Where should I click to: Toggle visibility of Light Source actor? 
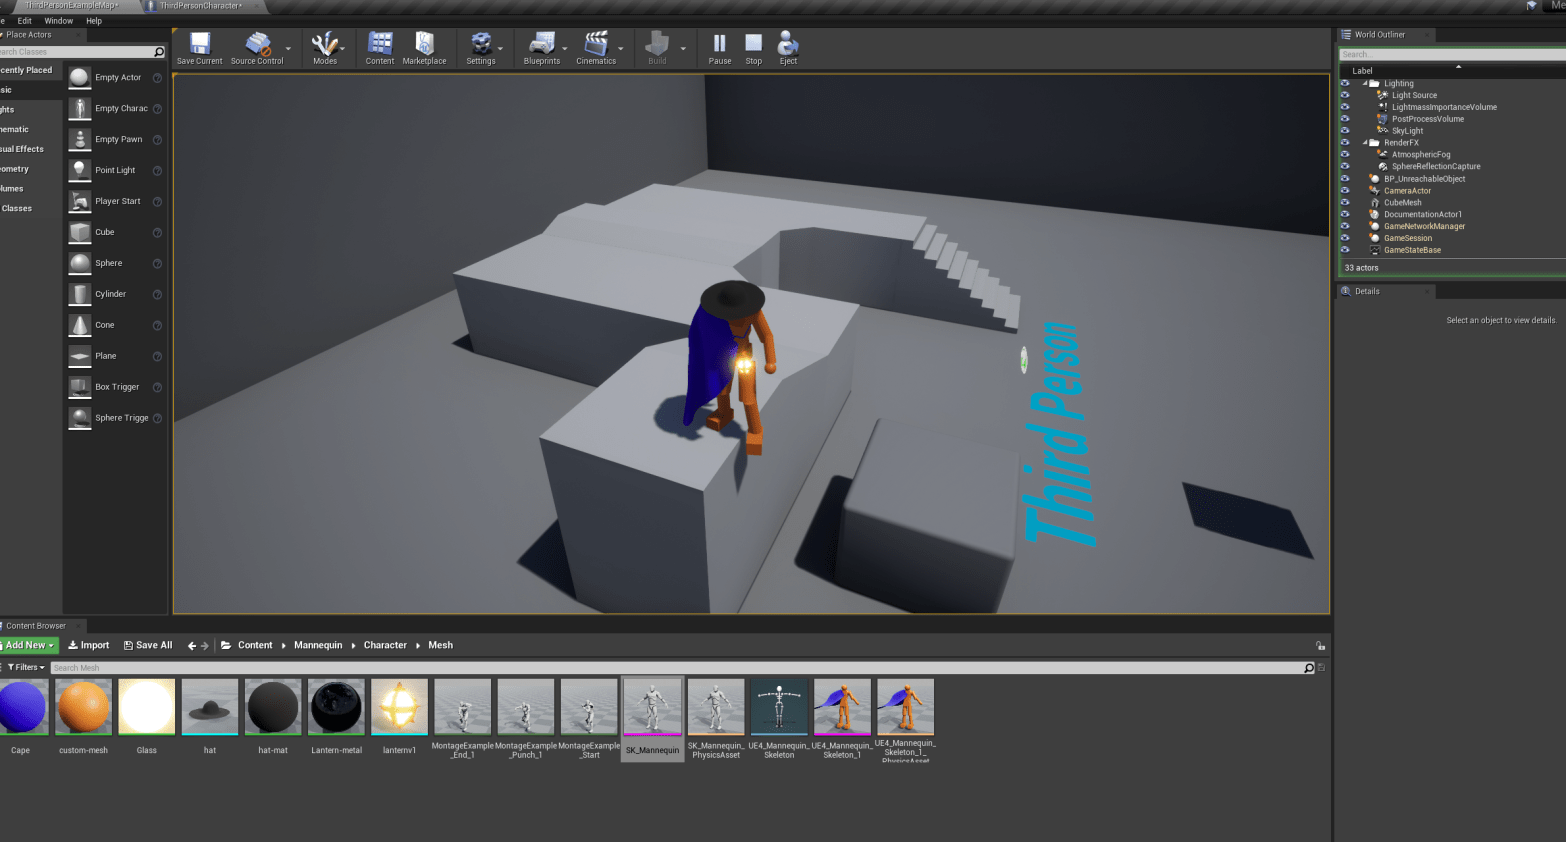coord(1345,96)
